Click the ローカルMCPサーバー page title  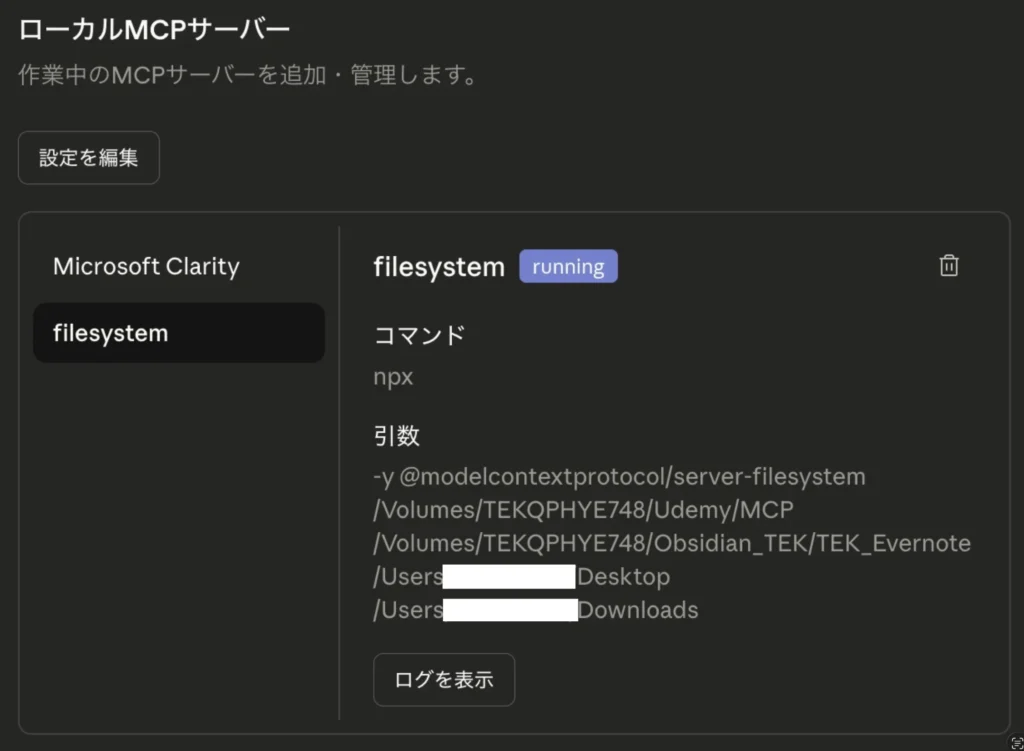(154, 30)
